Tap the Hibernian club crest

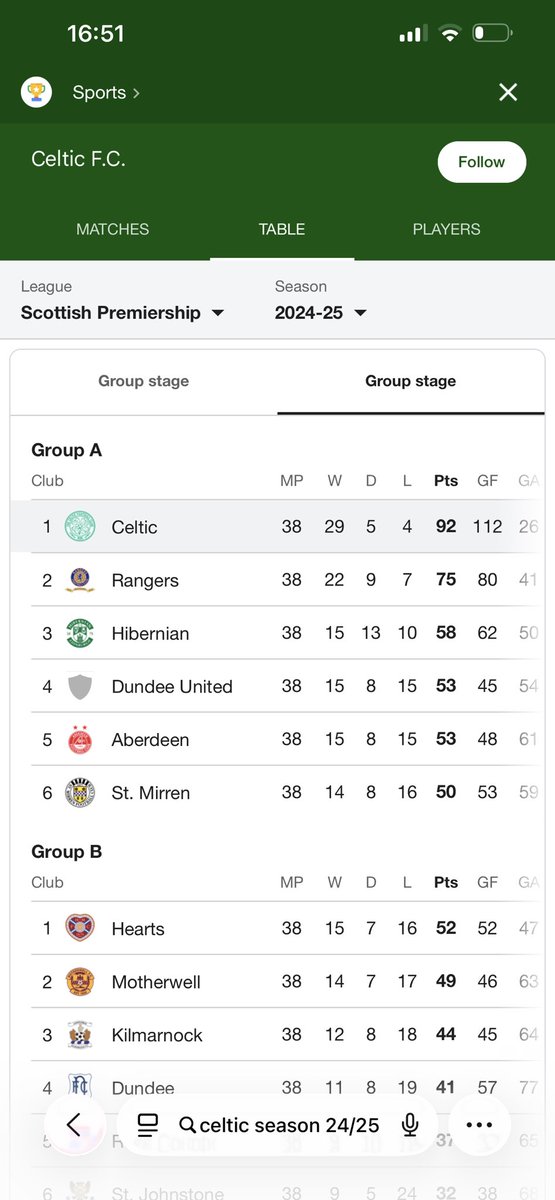click(80, 633)
